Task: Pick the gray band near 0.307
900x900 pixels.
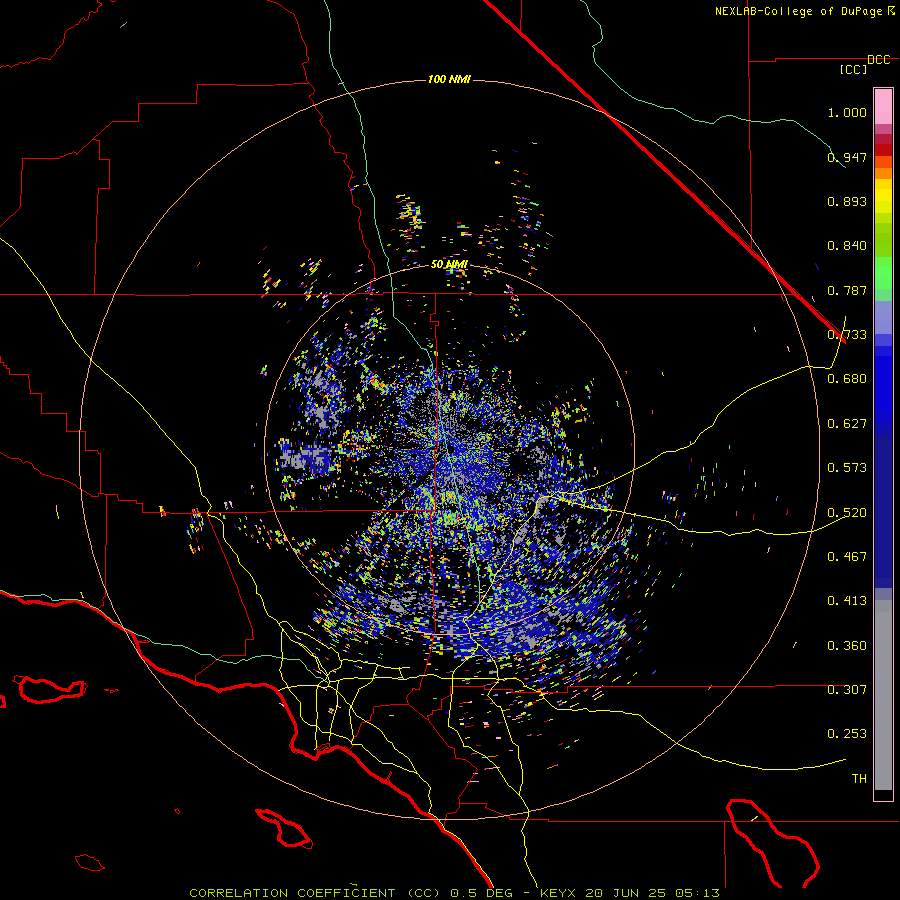Action: click(883, 695)
